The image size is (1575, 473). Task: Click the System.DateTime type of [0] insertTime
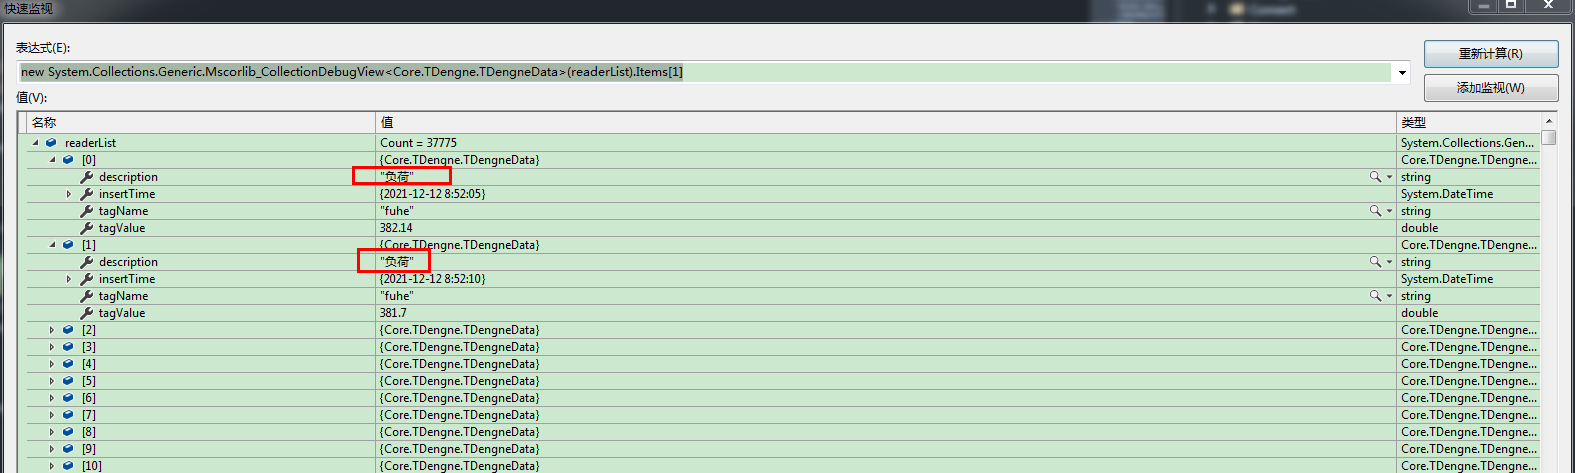(x=1447, y=194)
